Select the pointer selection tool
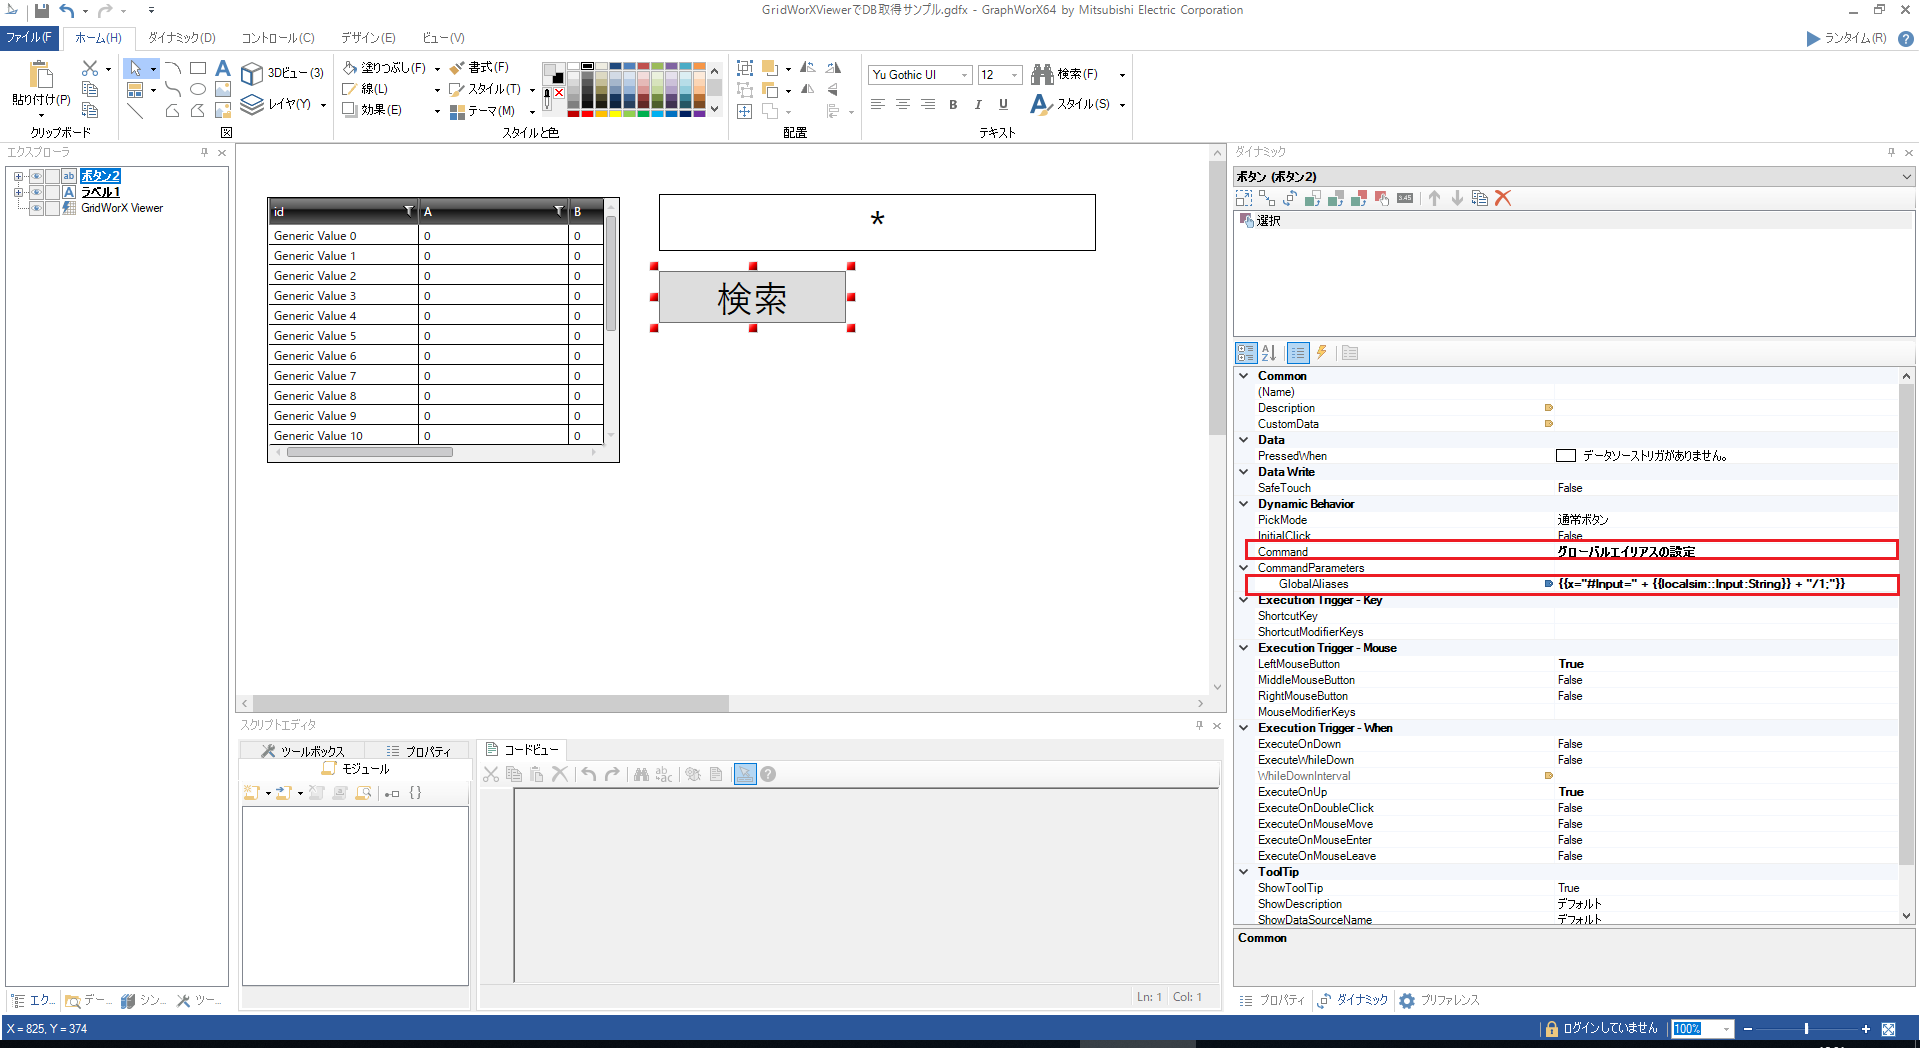The width and height of the screenshot is (1920, 1048). pos(135,68)
